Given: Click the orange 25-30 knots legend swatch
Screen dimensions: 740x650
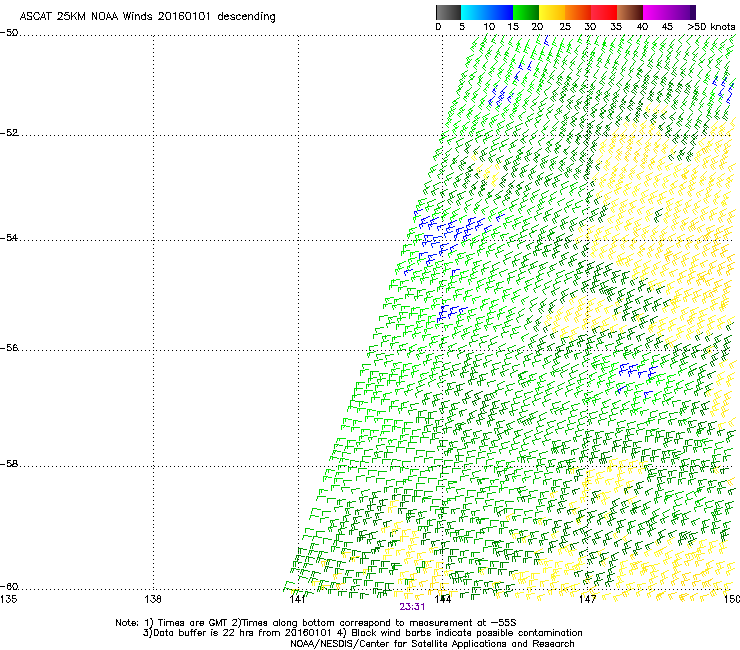Looking at the screenshot, I should pyautogui.click(x=578, y=12).
